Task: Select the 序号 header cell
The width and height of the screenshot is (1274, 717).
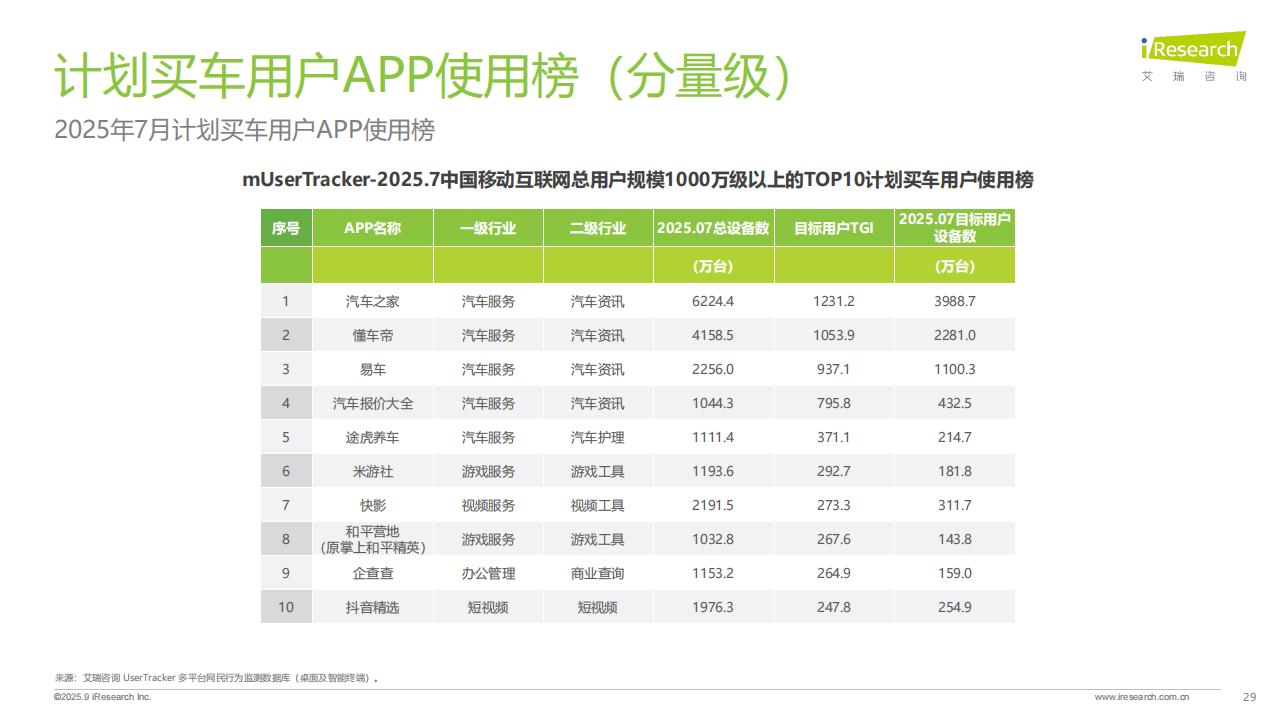Action: tap(286, 228)
